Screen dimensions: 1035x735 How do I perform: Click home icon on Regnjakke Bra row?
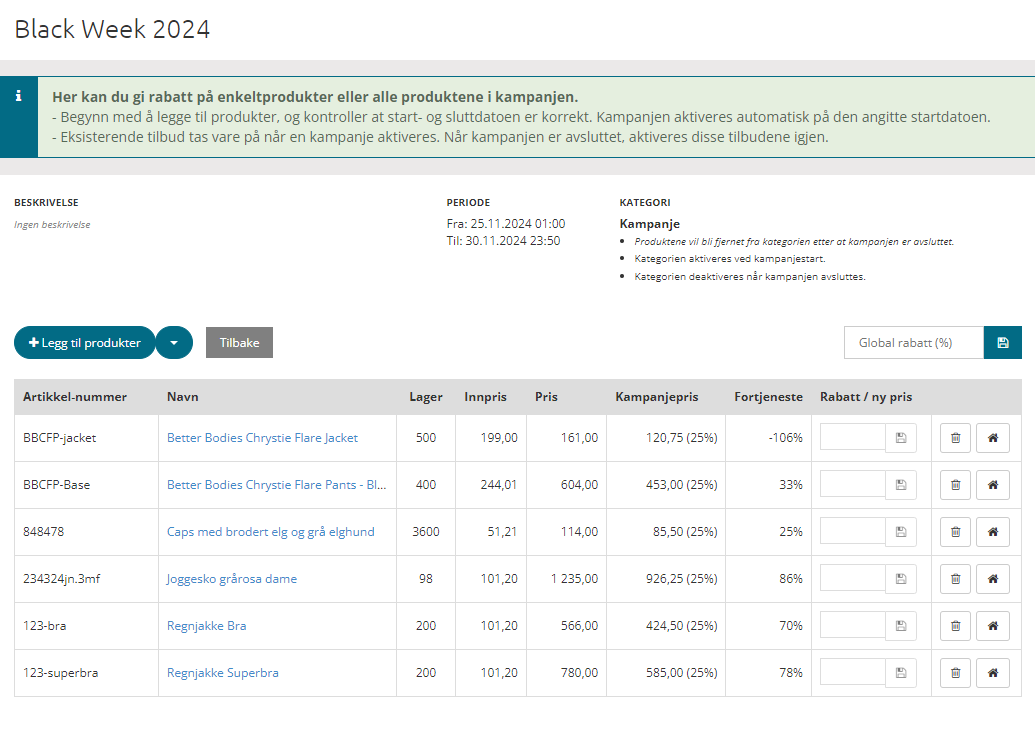(993, 626)
